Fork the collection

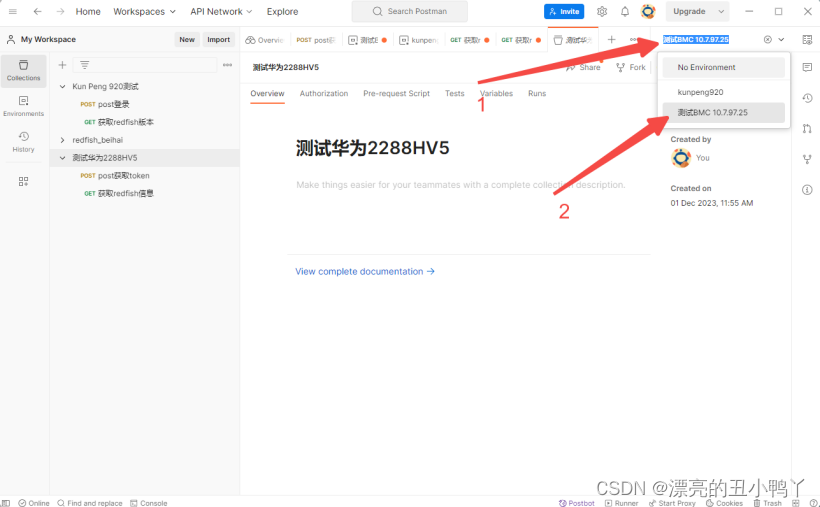(630, 67)
